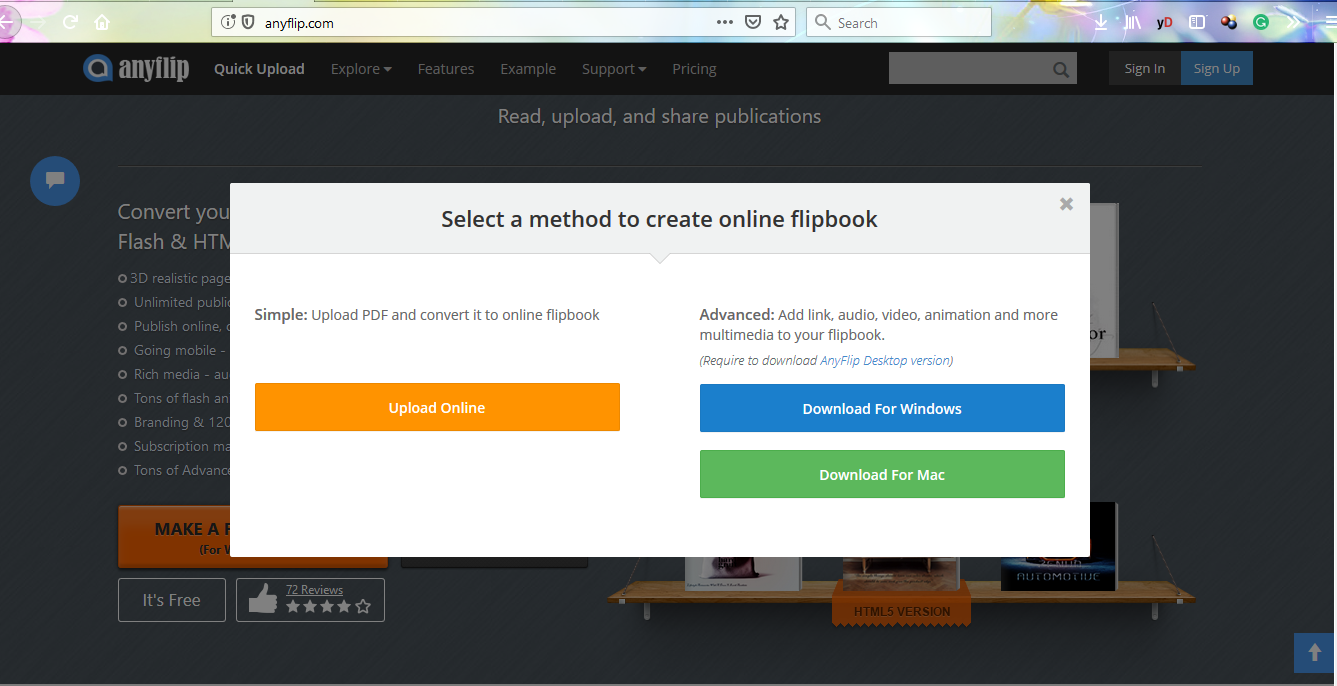Open the browser downloads arrow
The height and width of the screenshot is (686, 1337).
coord(1100,22)
